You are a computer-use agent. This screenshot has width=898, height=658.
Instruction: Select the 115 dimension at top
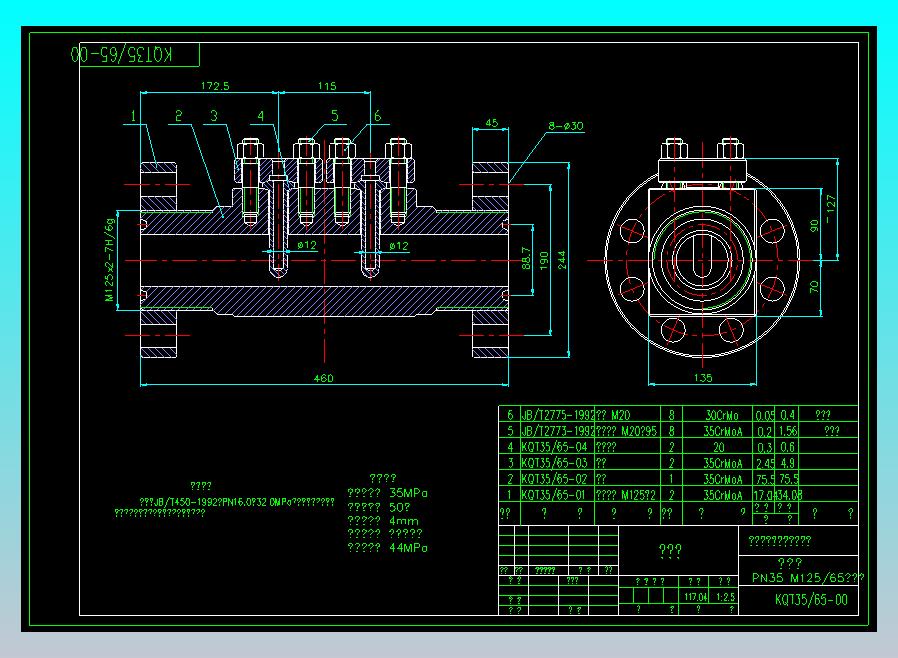(x=326, y=87)
